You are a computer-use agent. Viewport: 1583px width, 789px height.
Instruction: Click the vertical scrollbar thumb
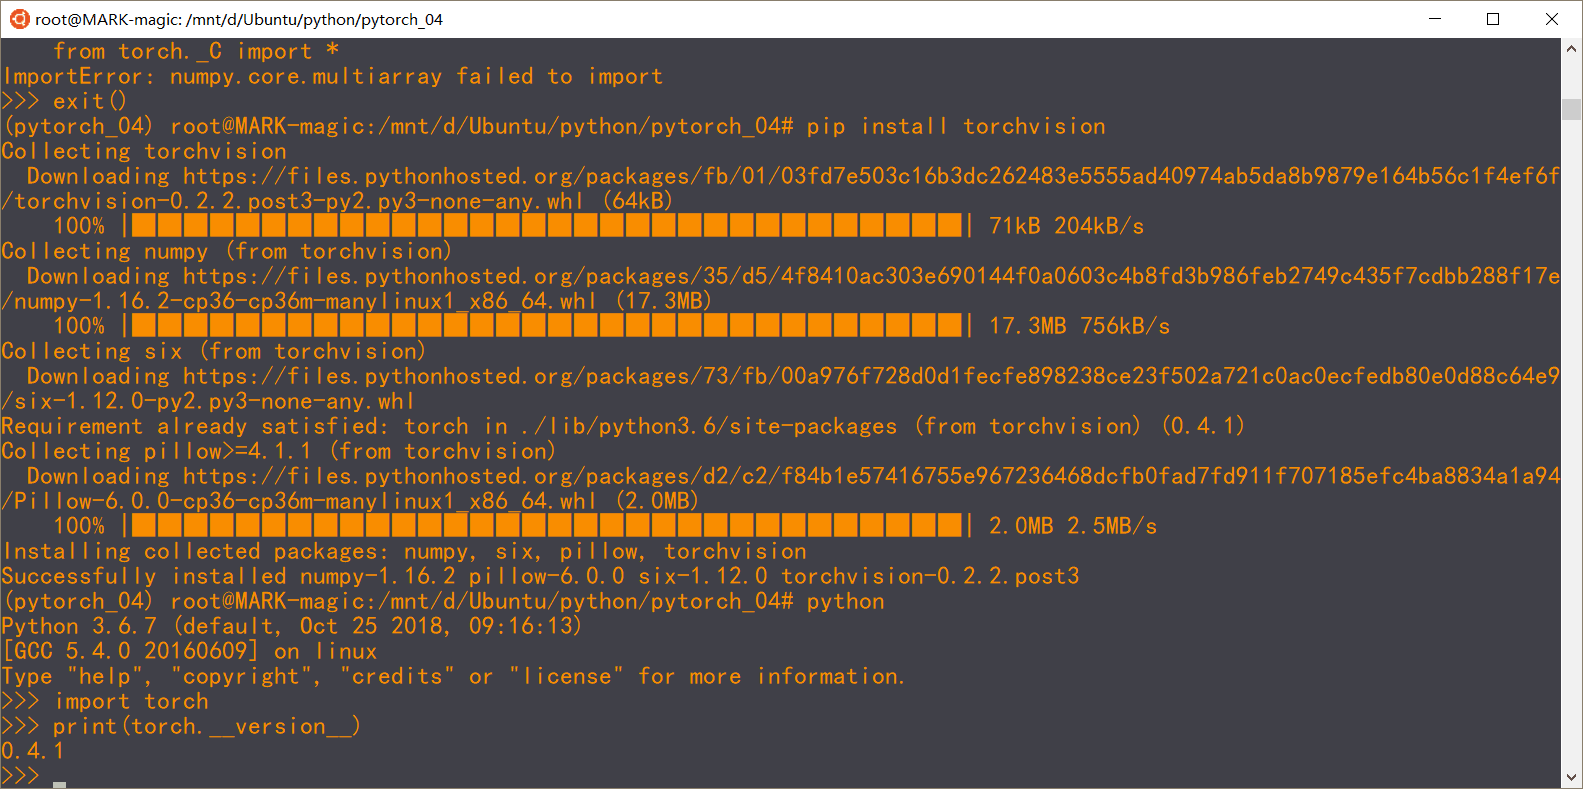tap(1572, 109)
